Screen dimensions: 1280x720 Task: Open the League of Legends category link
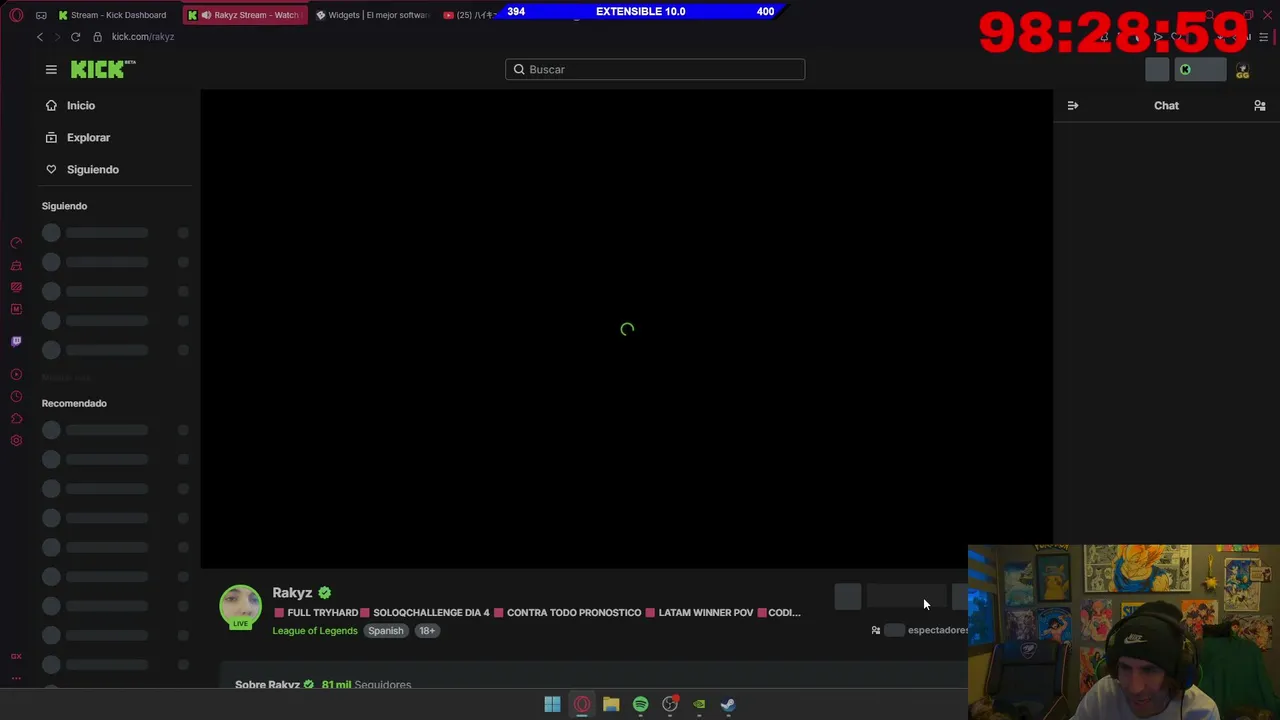click(315, 631)
